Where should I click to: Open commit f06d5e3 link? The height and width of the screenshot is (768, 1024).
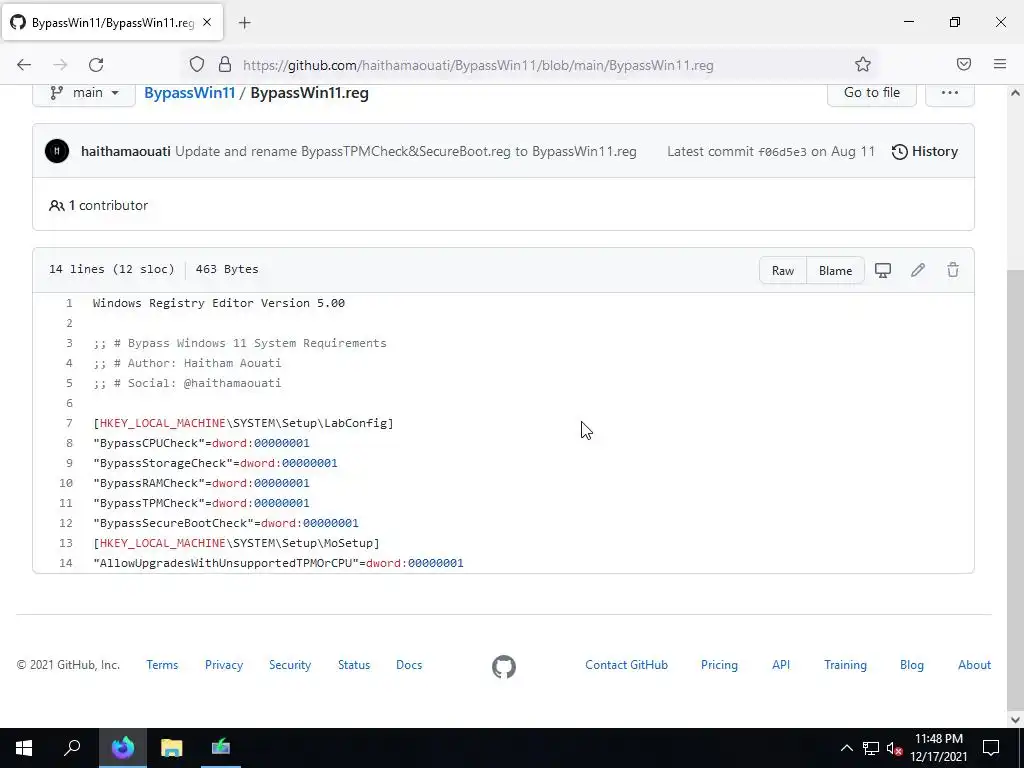pos(782,152)
